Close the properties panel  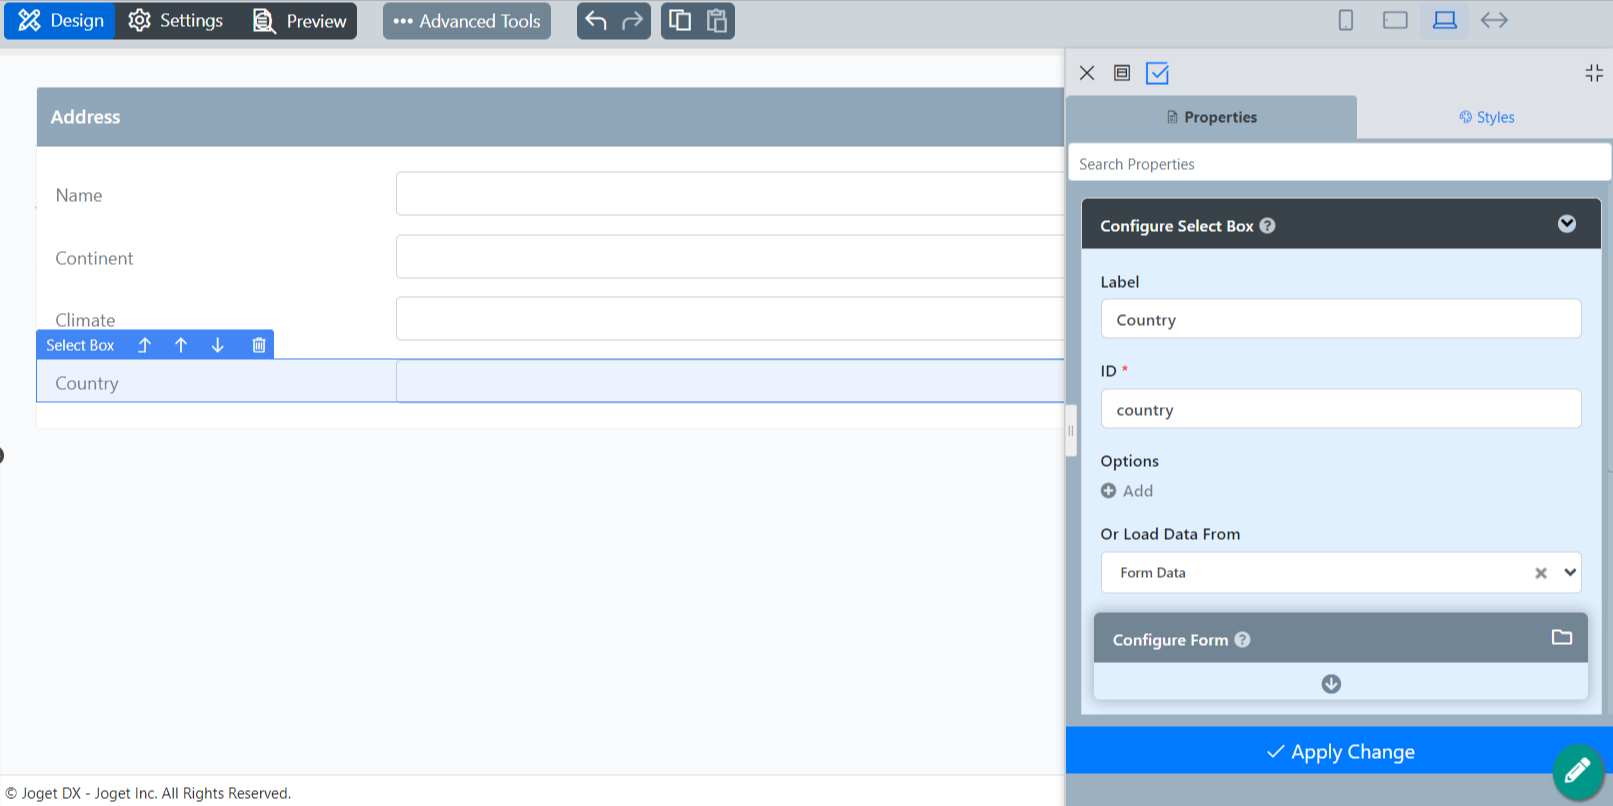[x=1087, y=73]
